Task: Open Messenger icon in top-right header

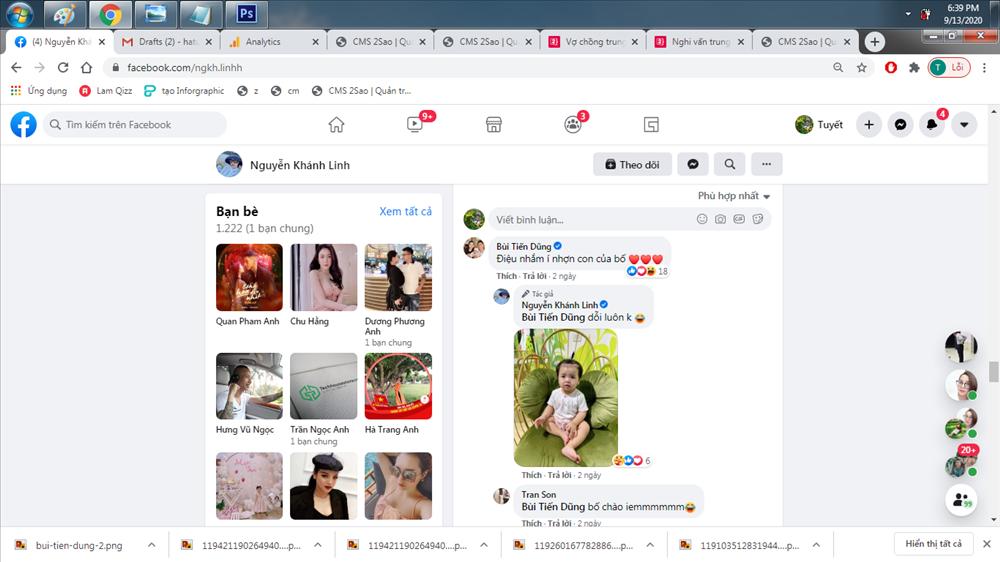Action: (901, 125)
